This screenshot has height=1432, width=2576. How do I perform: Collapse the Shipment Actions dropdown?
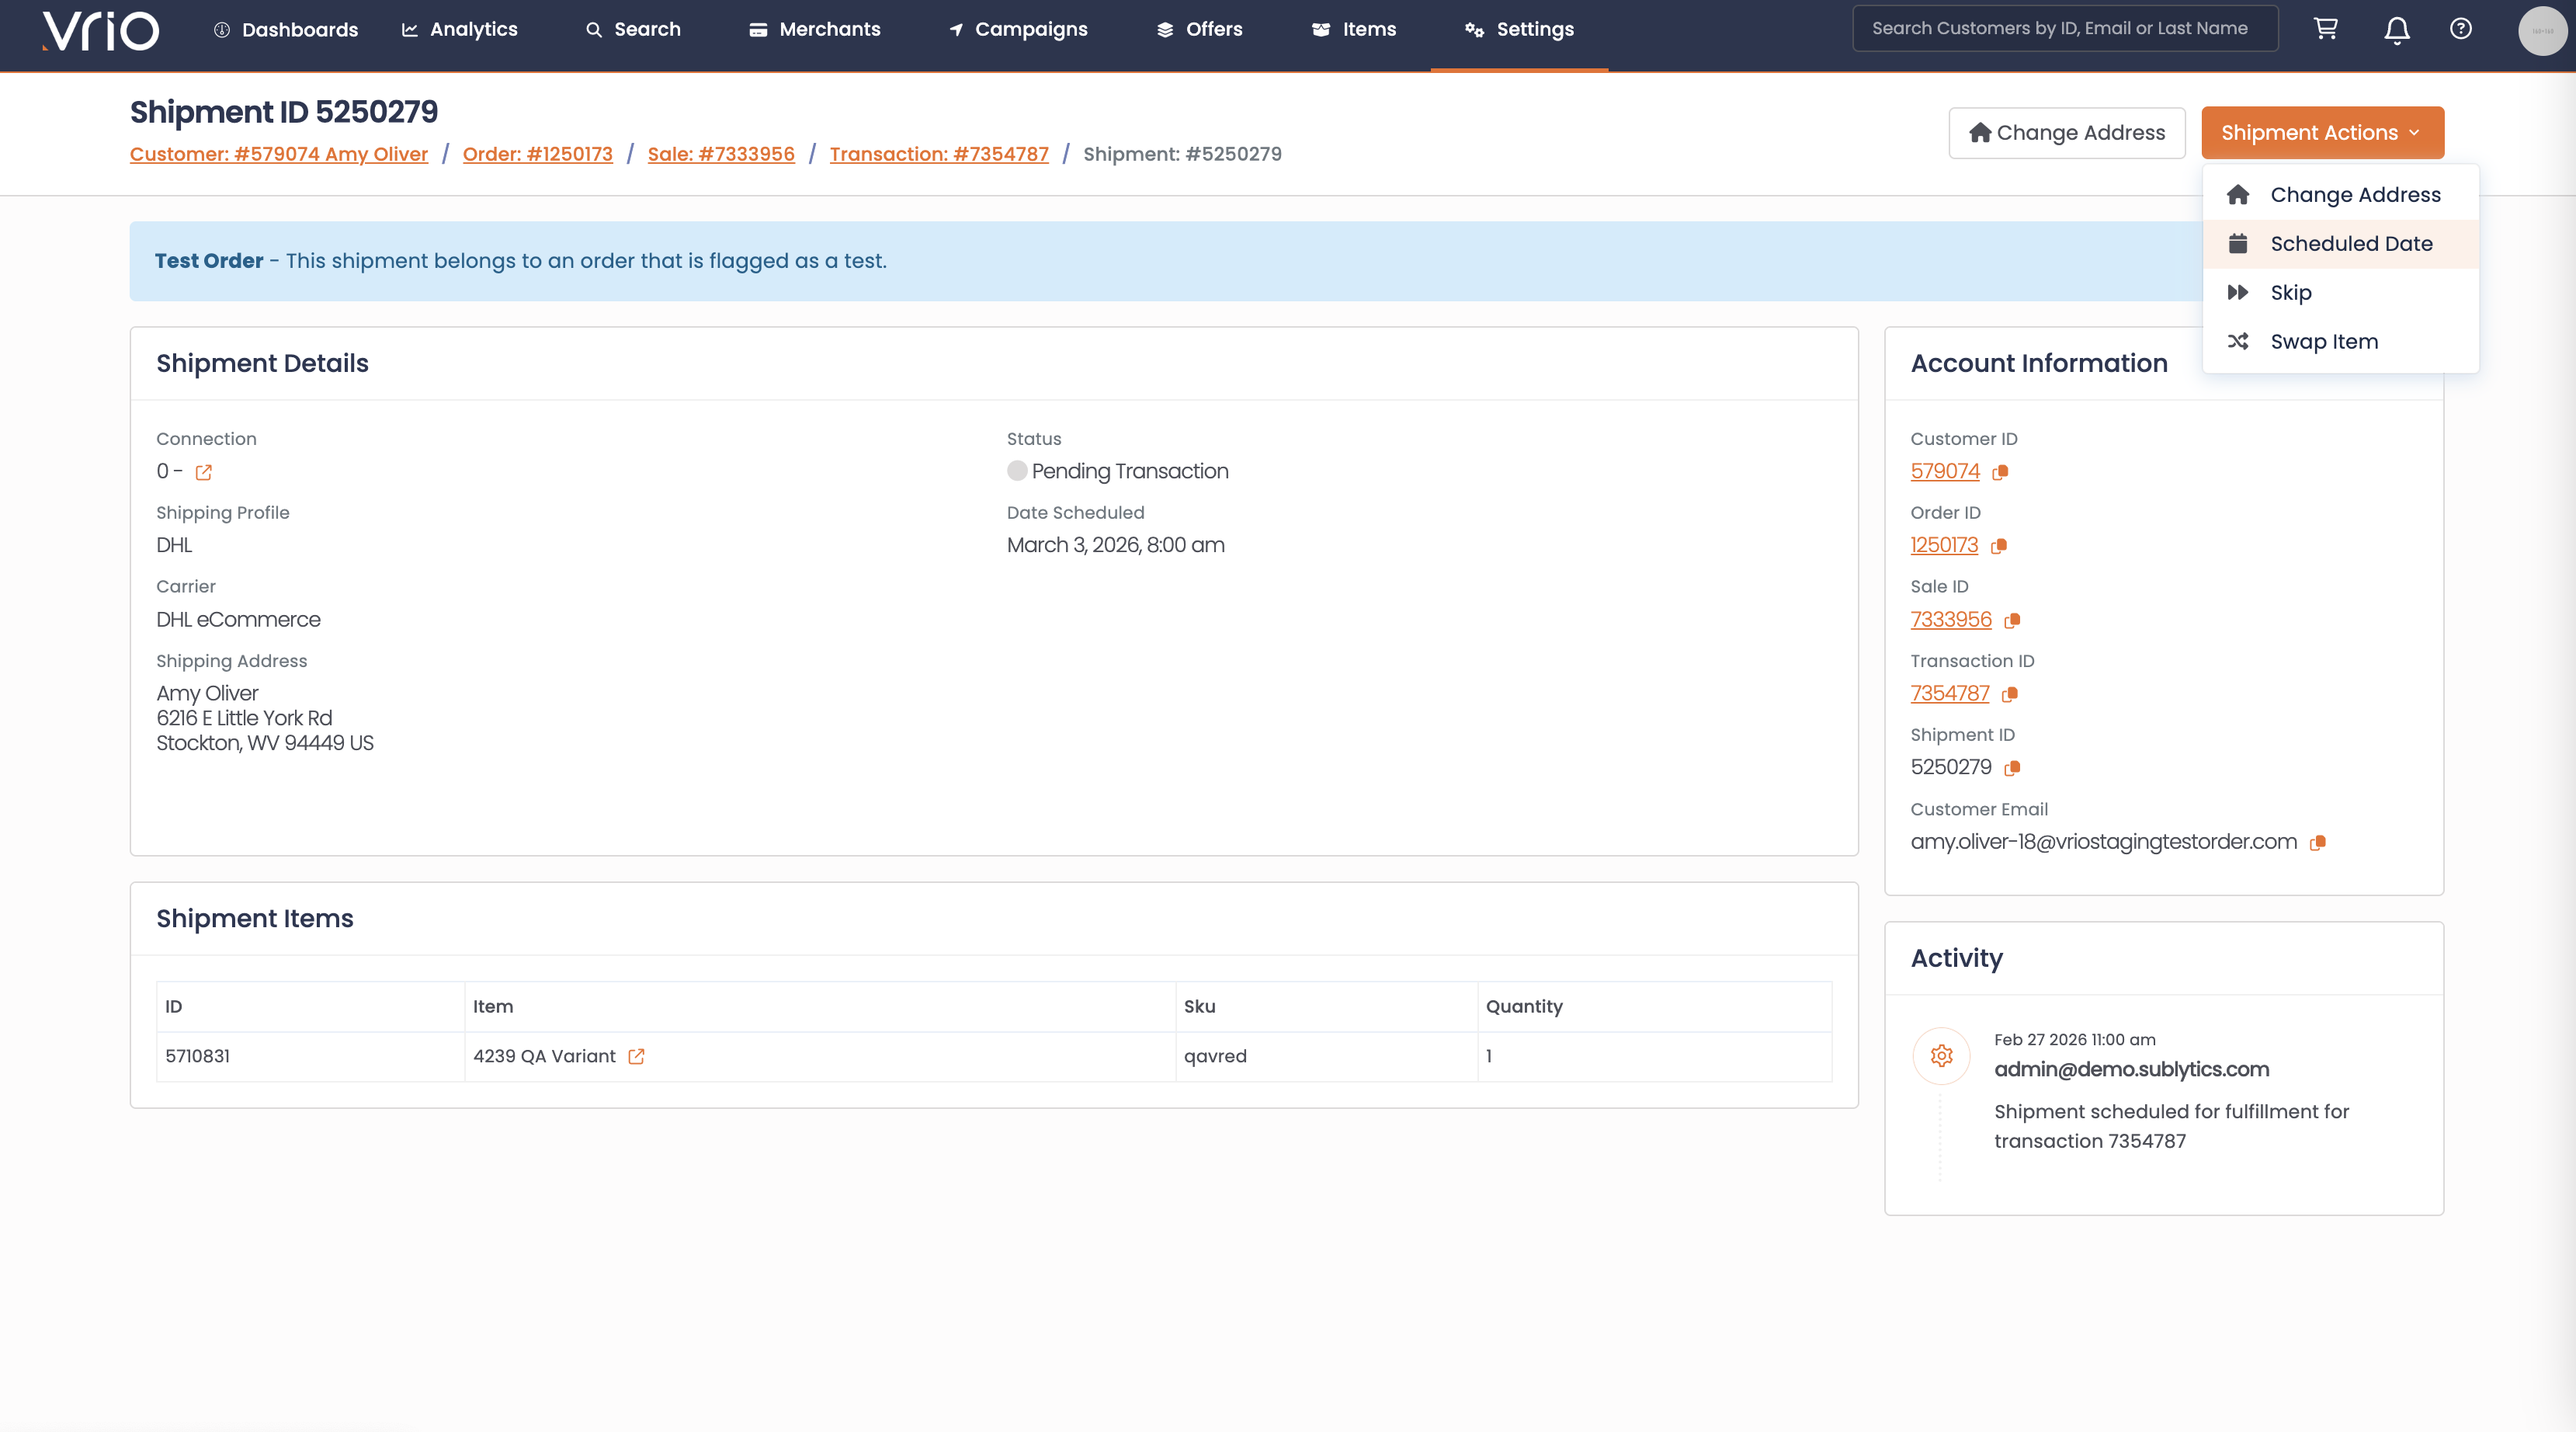2322,133
